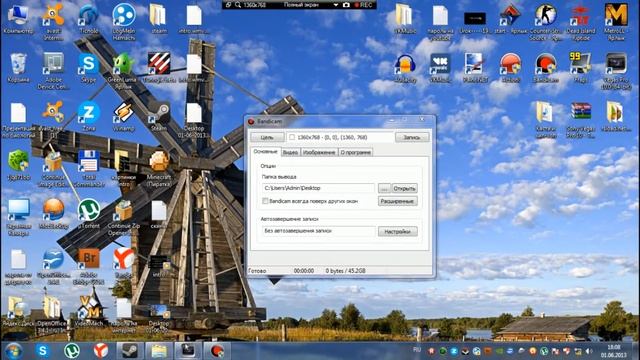Open the Winamp desktop shortcut

click(x=123, y=116)
